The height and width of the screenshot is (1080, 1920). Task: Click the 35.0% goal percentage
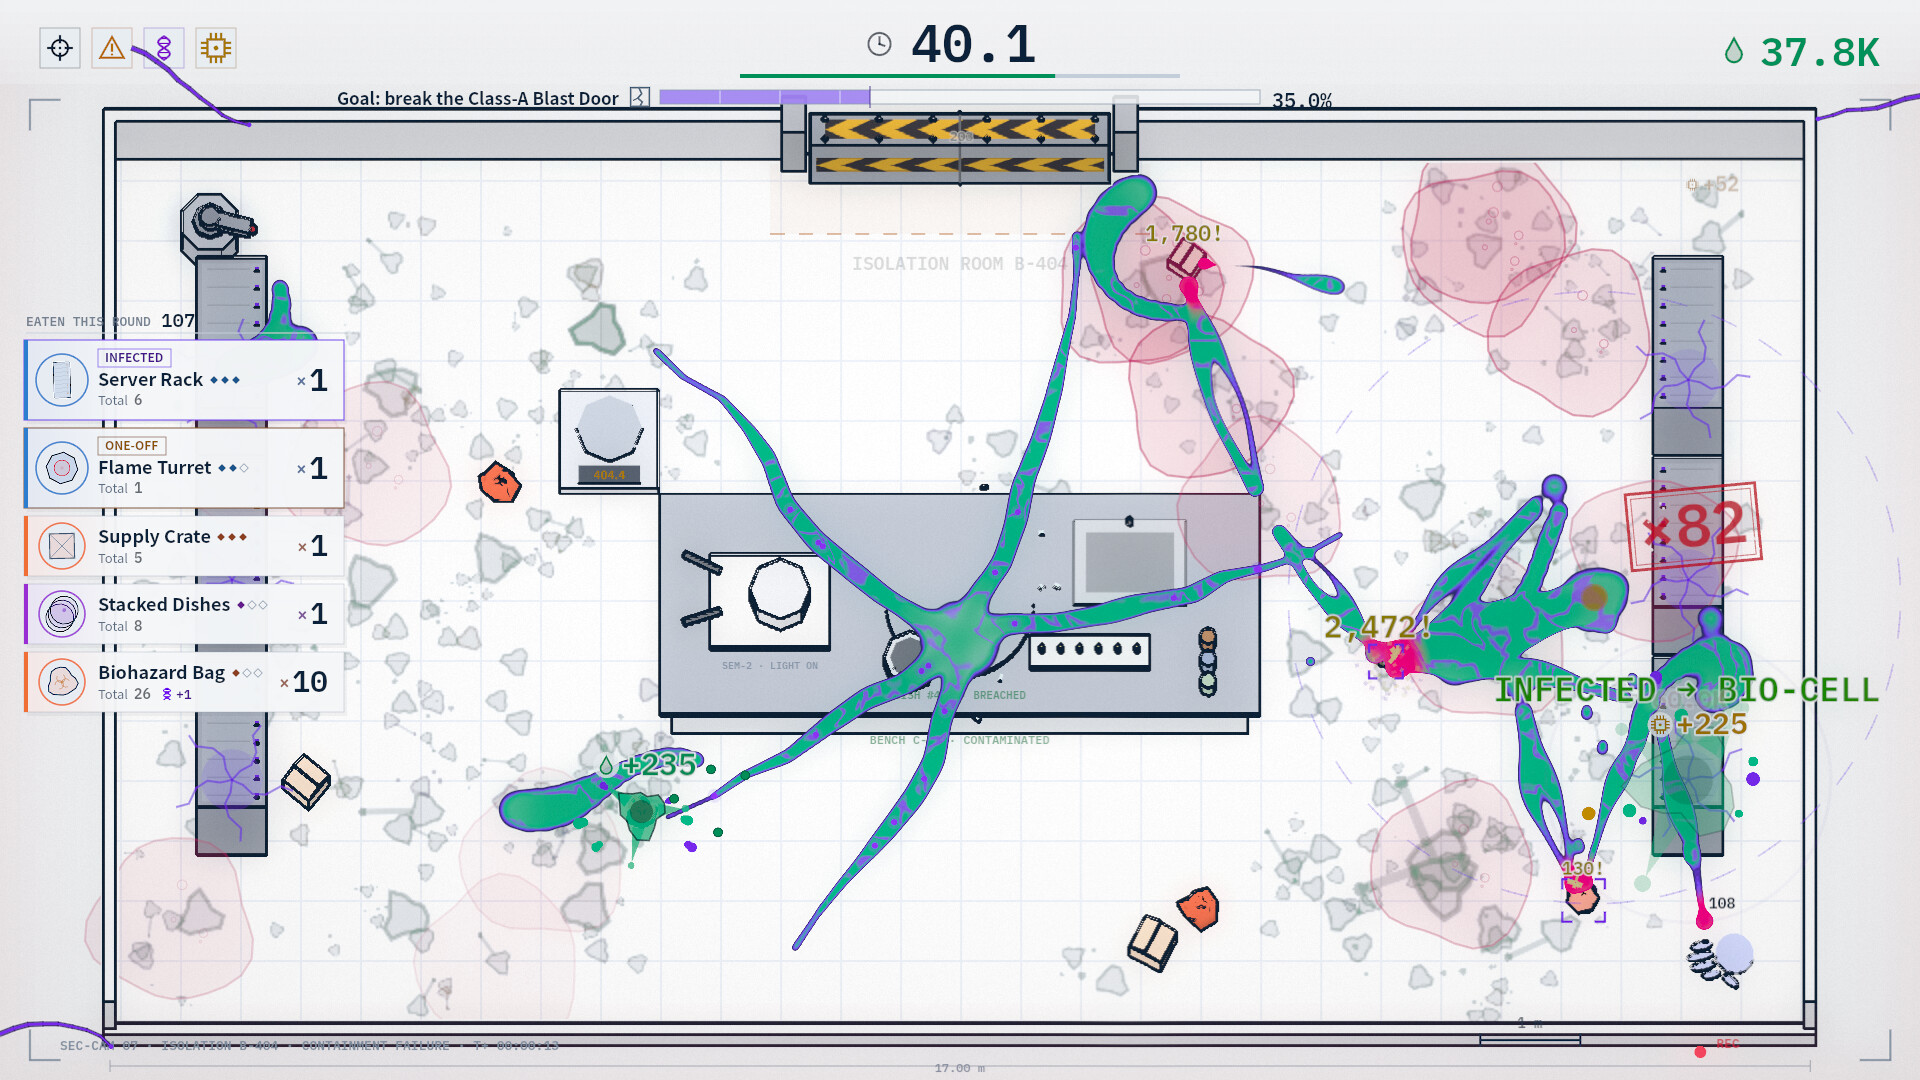click(x=1301, y=100)
